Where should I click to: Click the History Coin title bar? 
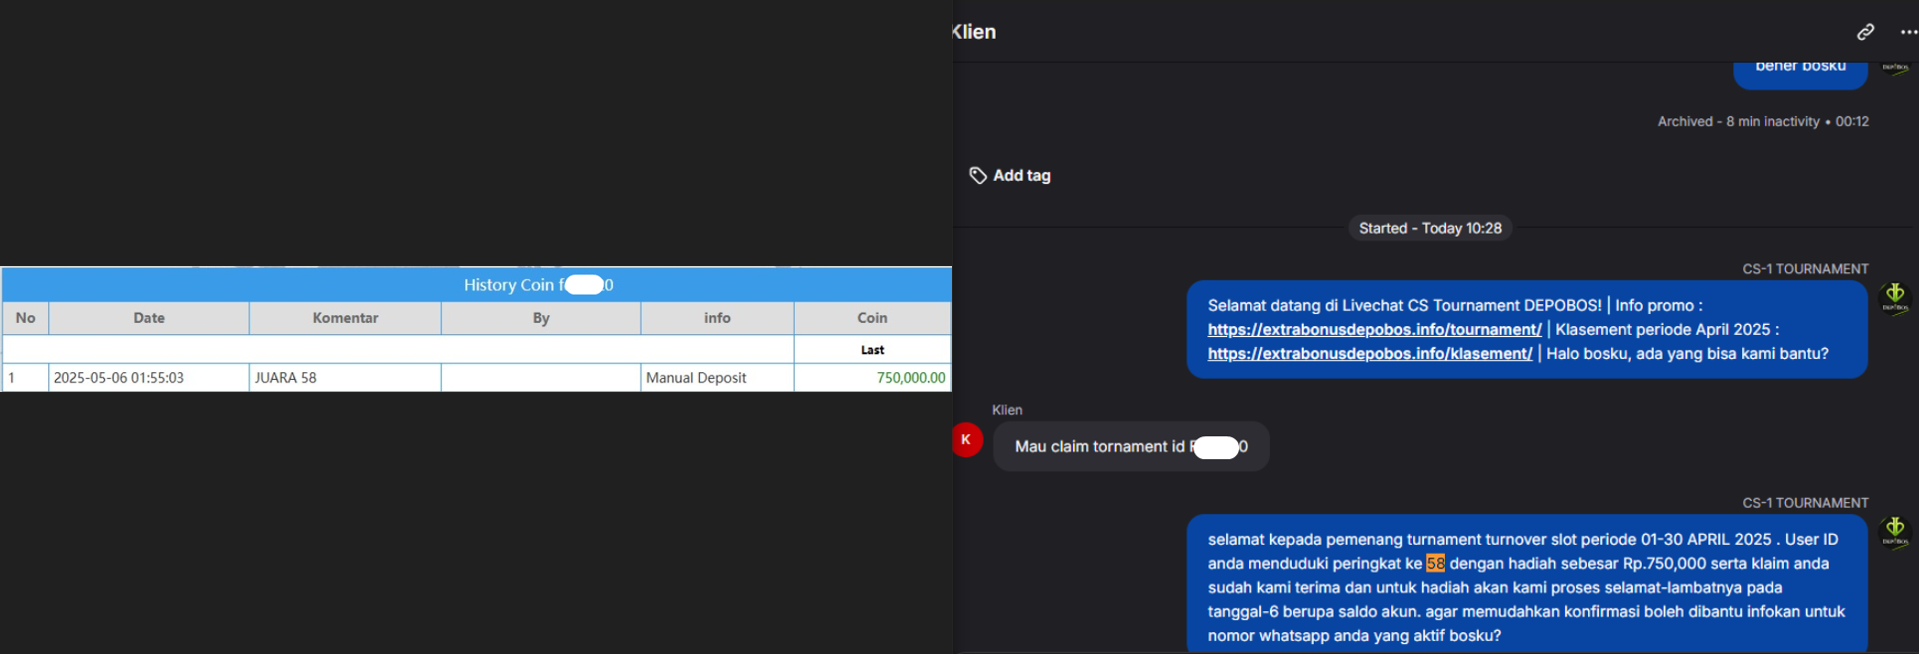click(477, 285)
